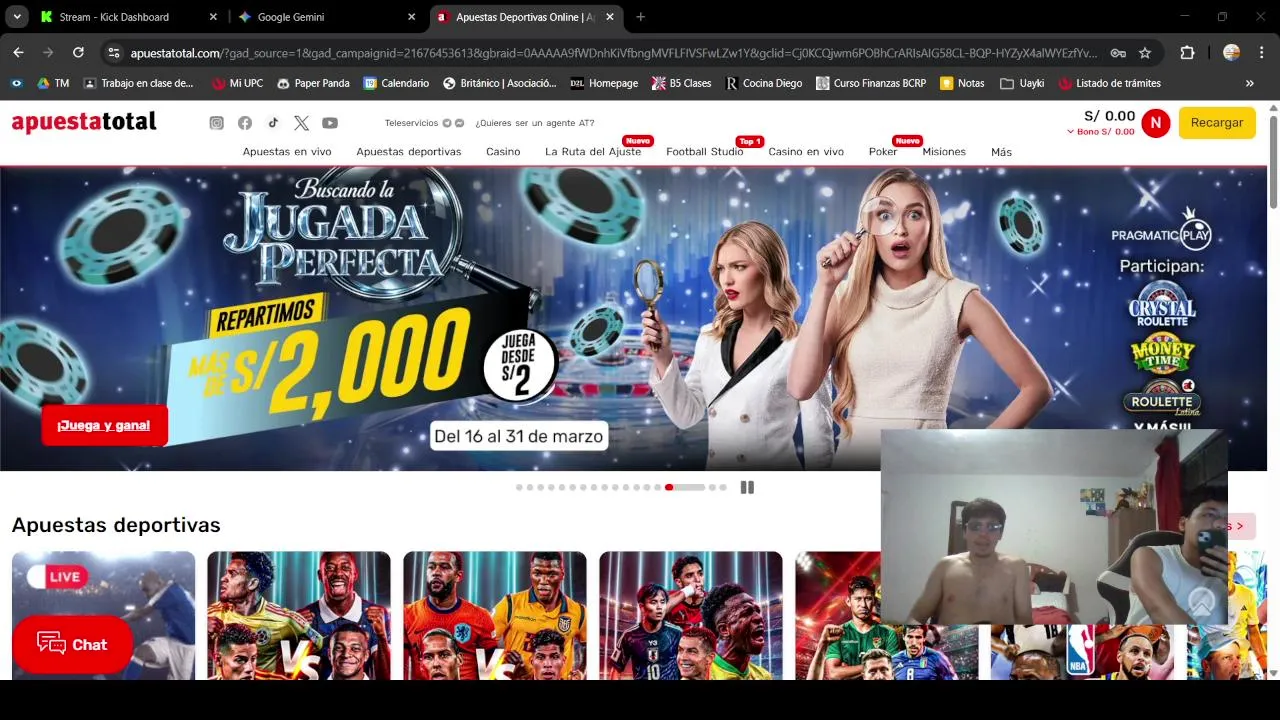Open Chrome three-dot menu

(x=1261, y=53)
